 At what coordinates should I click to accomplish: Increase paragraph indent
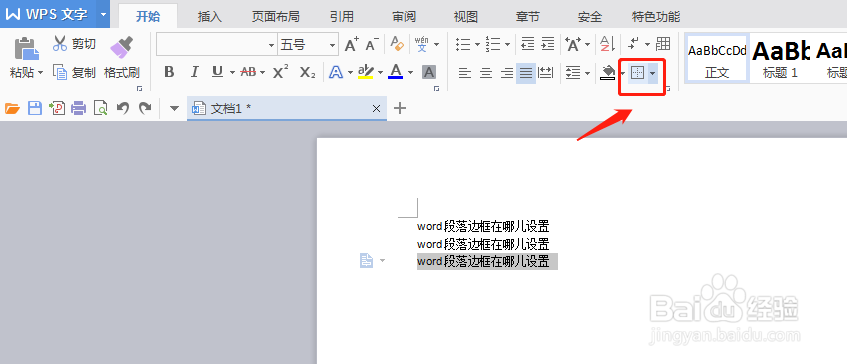tap(548, 44)
